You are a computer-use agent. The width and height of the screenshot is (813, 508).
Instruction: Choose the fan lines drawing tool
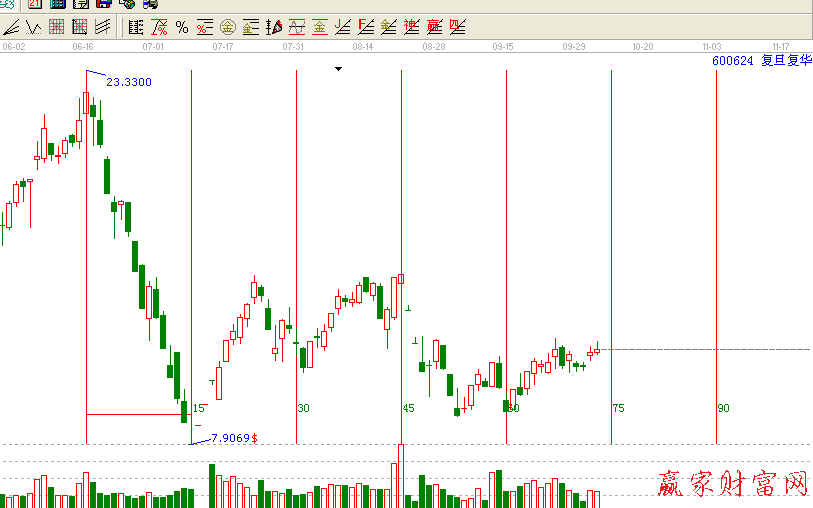point(102,27)
